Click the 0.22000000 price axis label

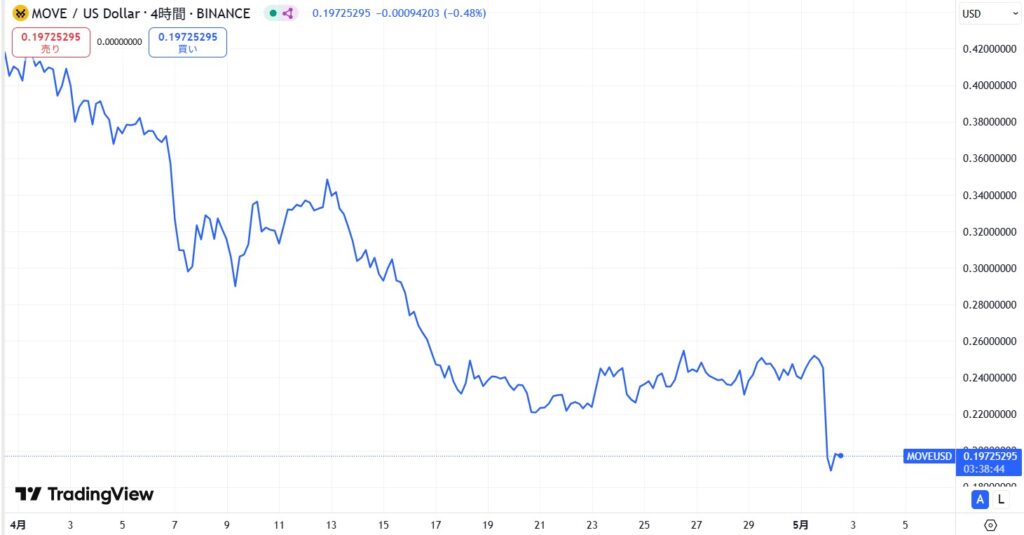click(x=989, y=414)
